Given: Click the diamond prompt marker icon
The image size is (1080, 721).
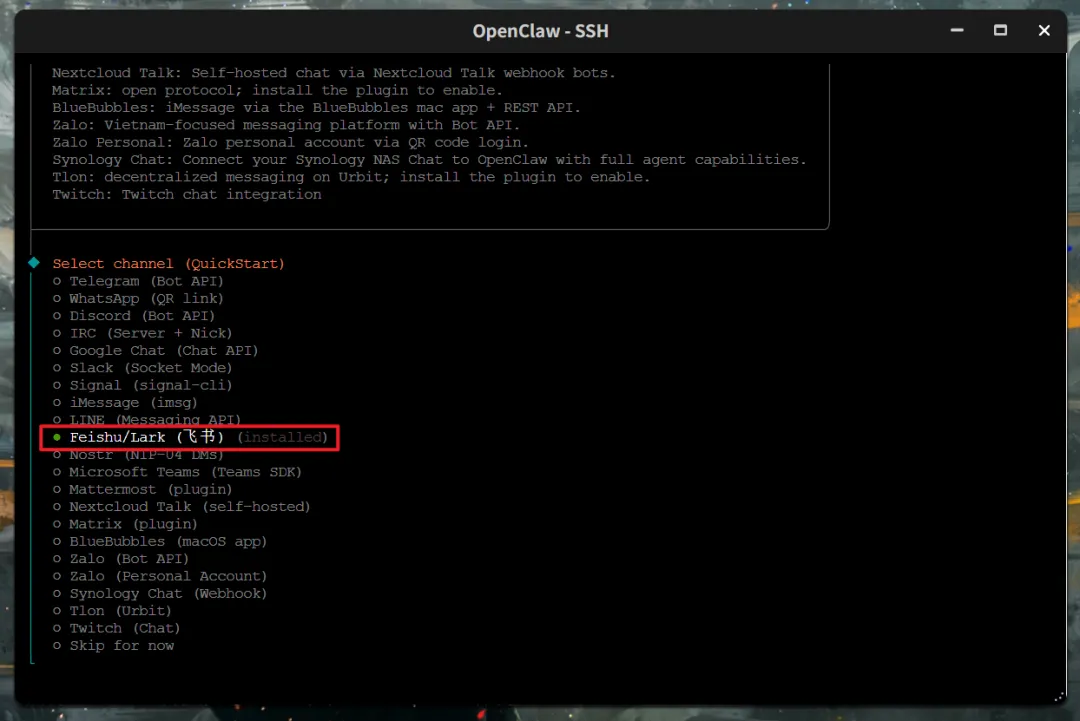Looking at the screenshot, I should [x=34, y=263].
